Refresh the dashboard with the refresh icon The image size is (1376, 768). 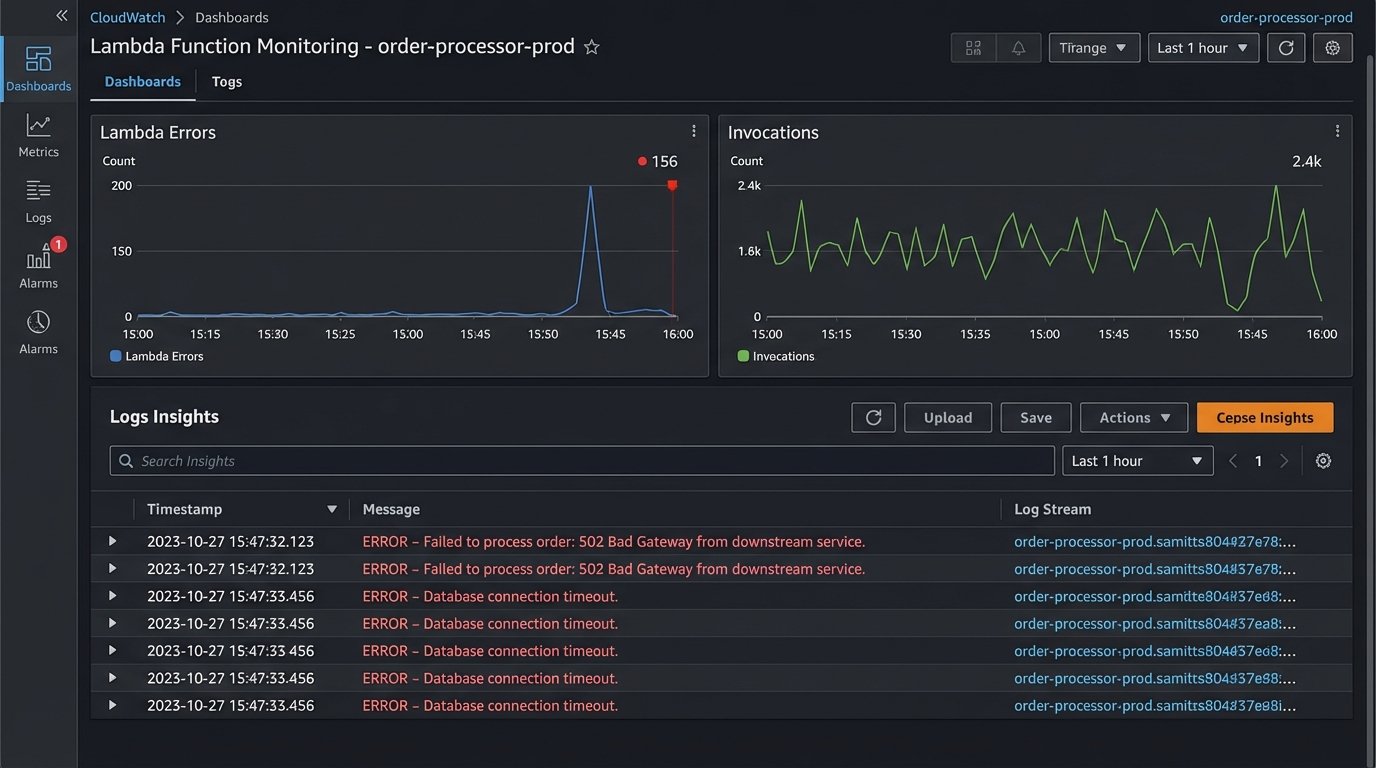1286,47
